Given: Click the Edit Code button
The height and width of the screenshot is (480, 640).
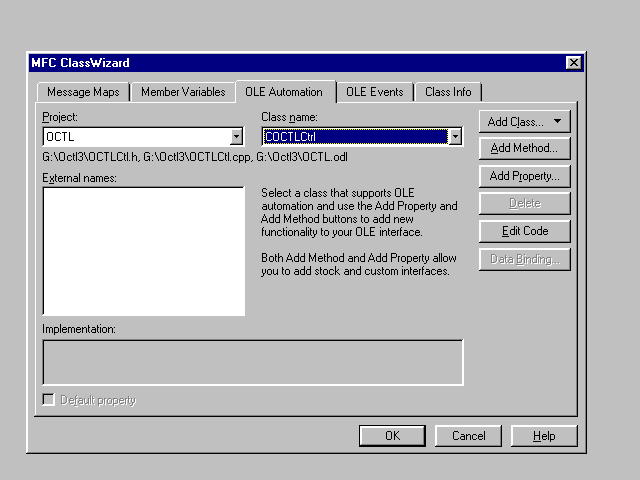Looking at the screenshot, I should [x=524, y=231].
